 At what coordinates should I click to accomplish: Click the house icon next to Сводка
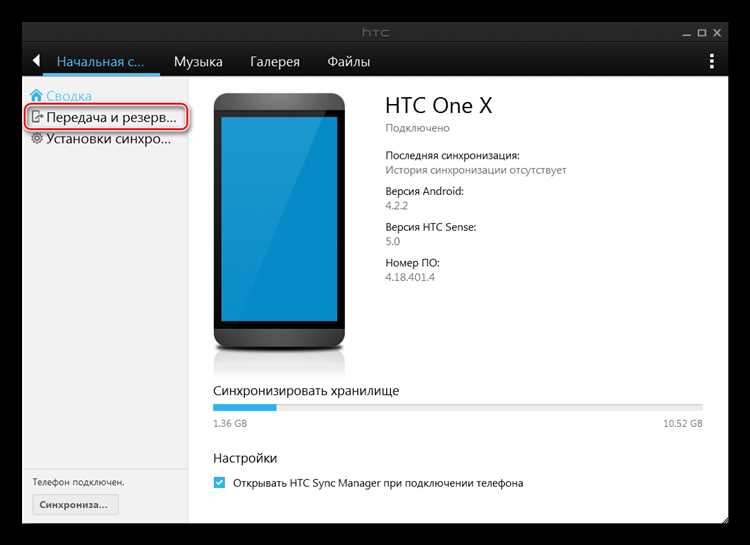37,96
